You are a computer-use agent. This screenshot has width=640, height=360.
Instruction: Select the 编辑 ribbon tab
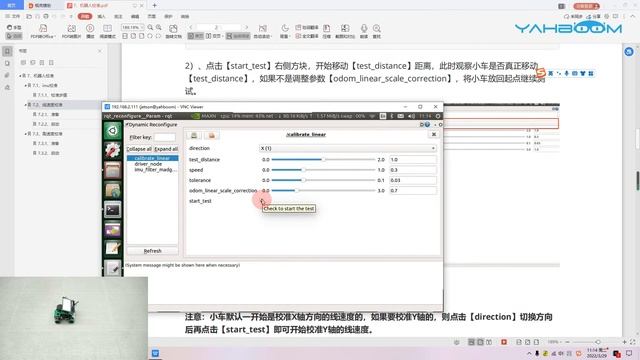(x=135, y=16)
